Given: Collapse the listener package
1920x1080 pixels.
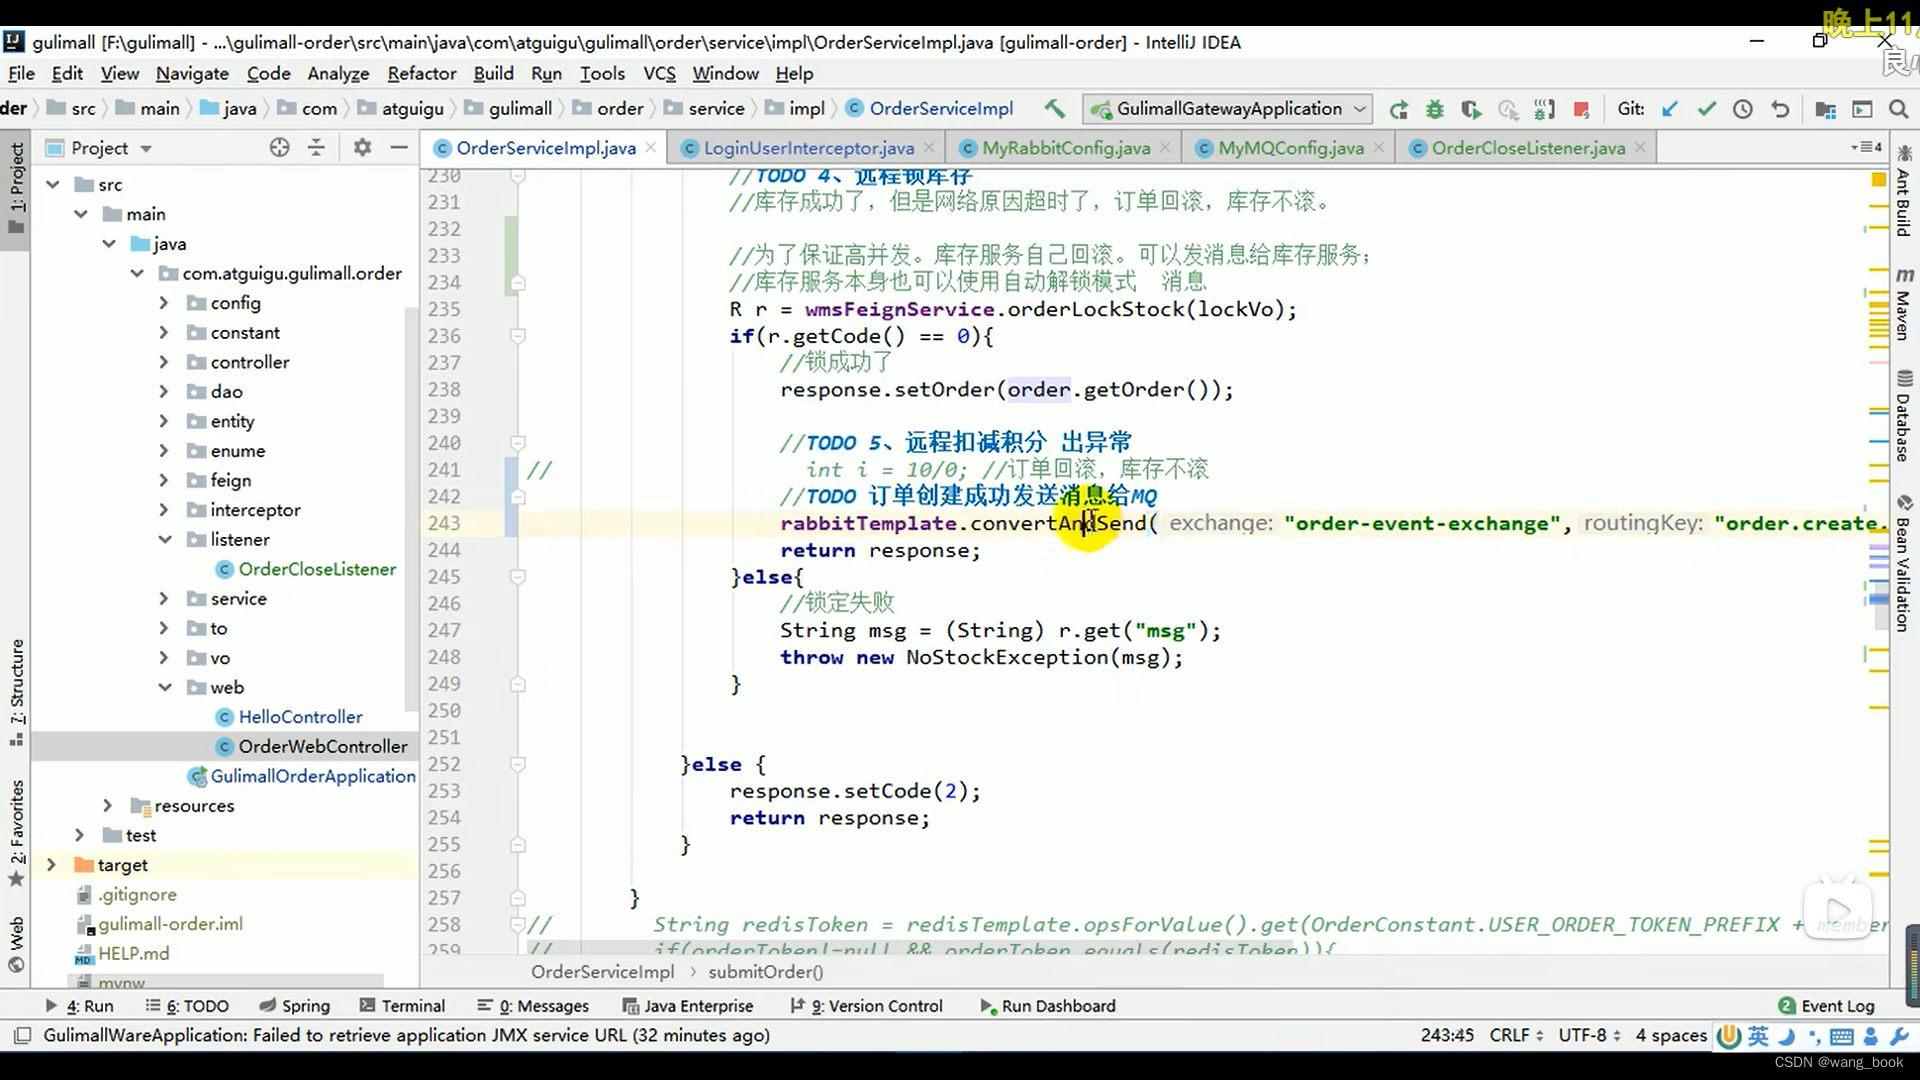Looking at the screenshot, I should click(164, 540).
